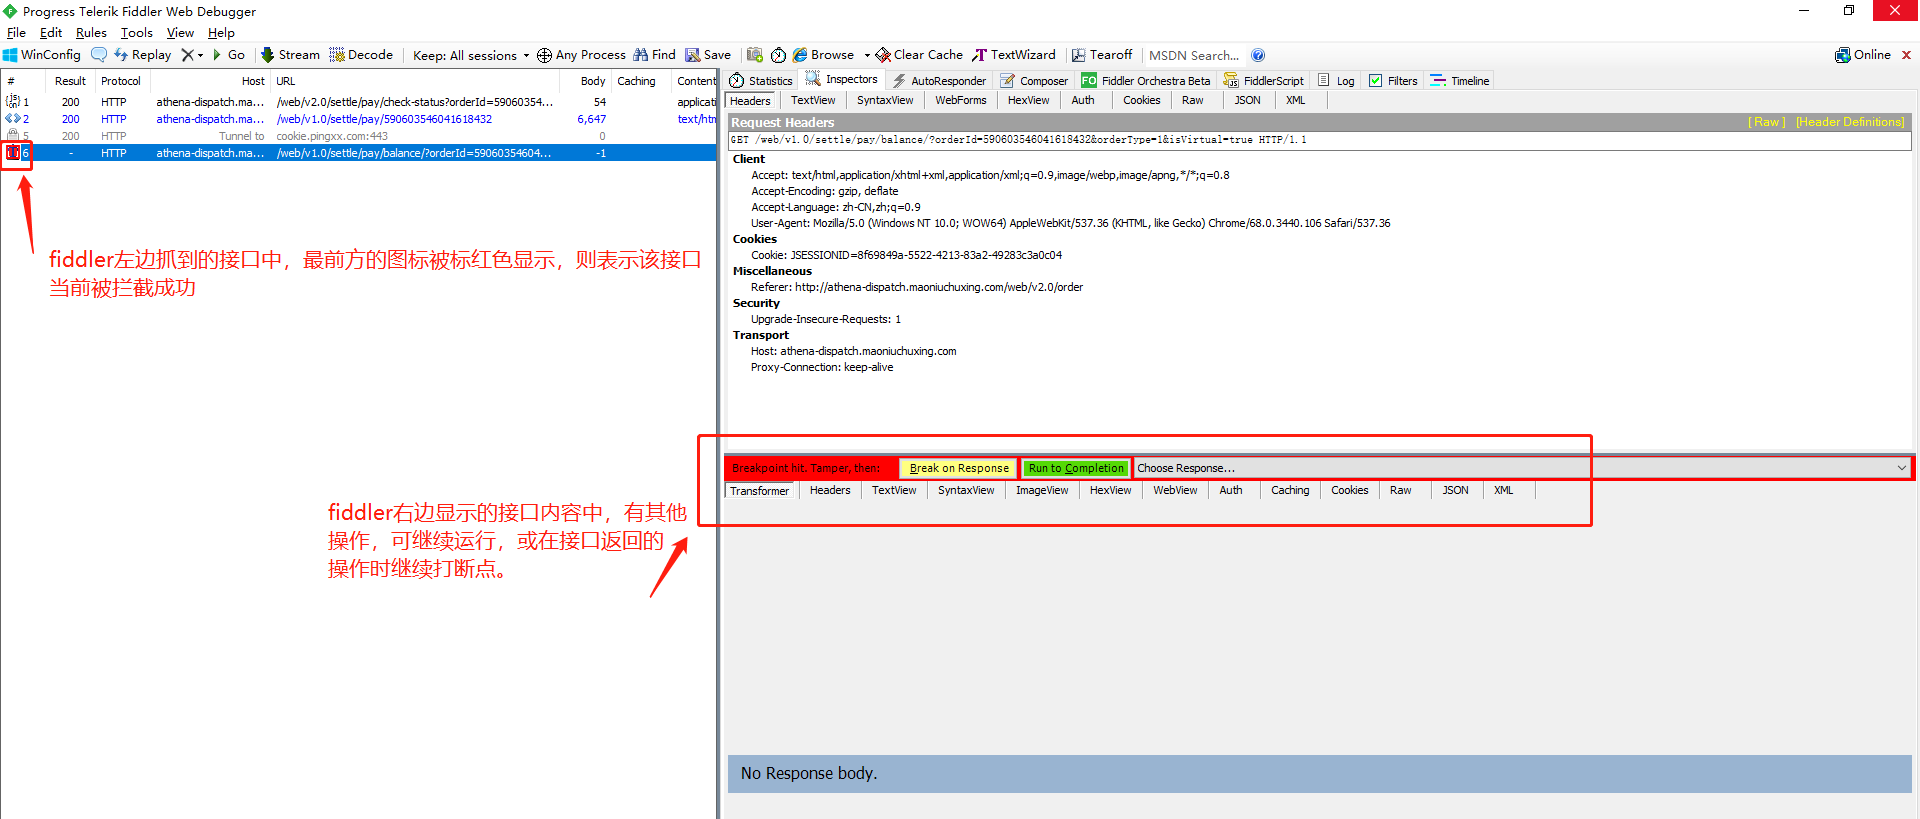Open the Log tab
The height and width of the screenshot is (819, 1920).
(1336, 81)
